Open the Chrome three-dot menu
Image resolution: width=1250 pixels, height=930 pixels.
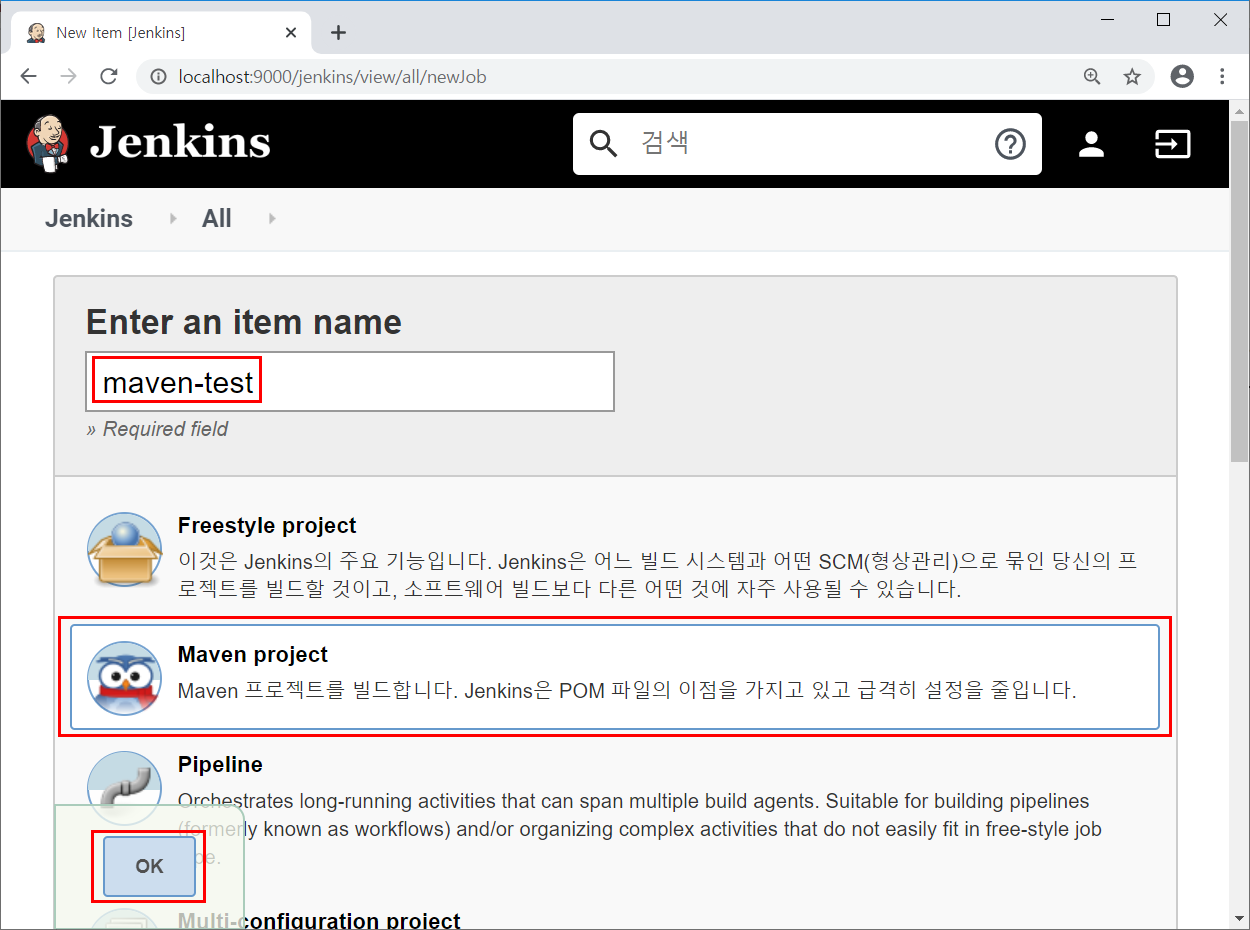click(x=1222, y=77)
